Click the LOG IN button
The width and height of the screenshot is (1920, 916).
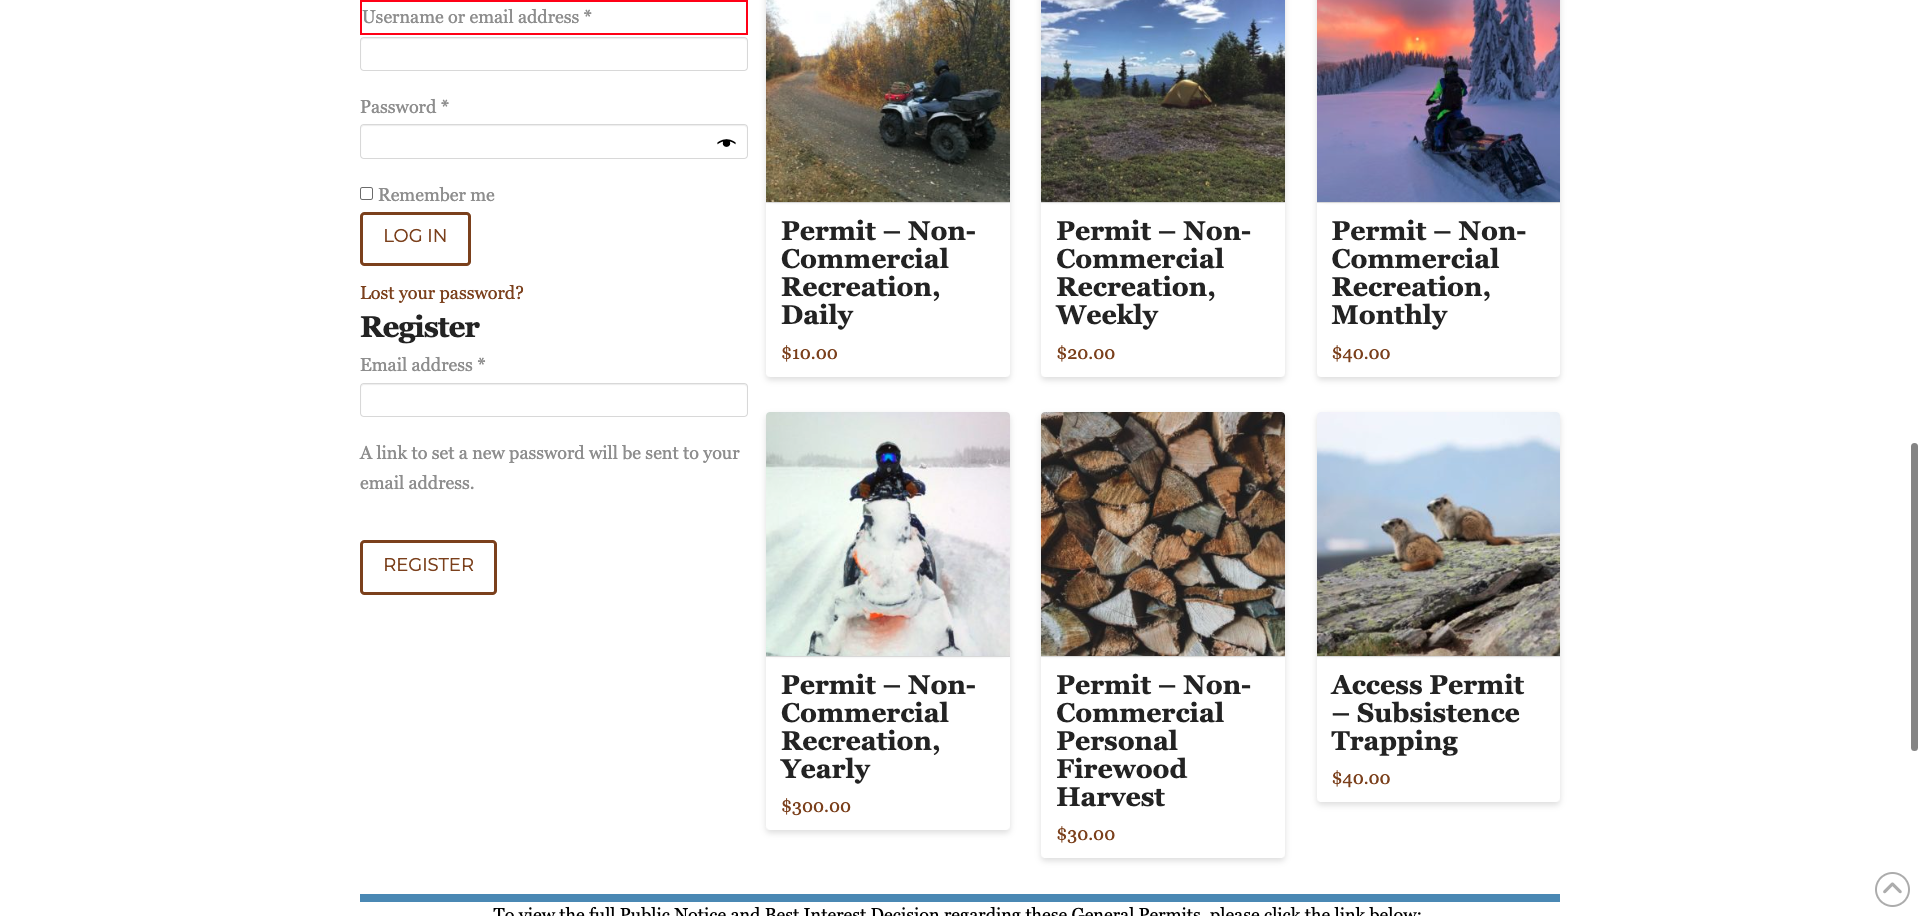[414, 238]
